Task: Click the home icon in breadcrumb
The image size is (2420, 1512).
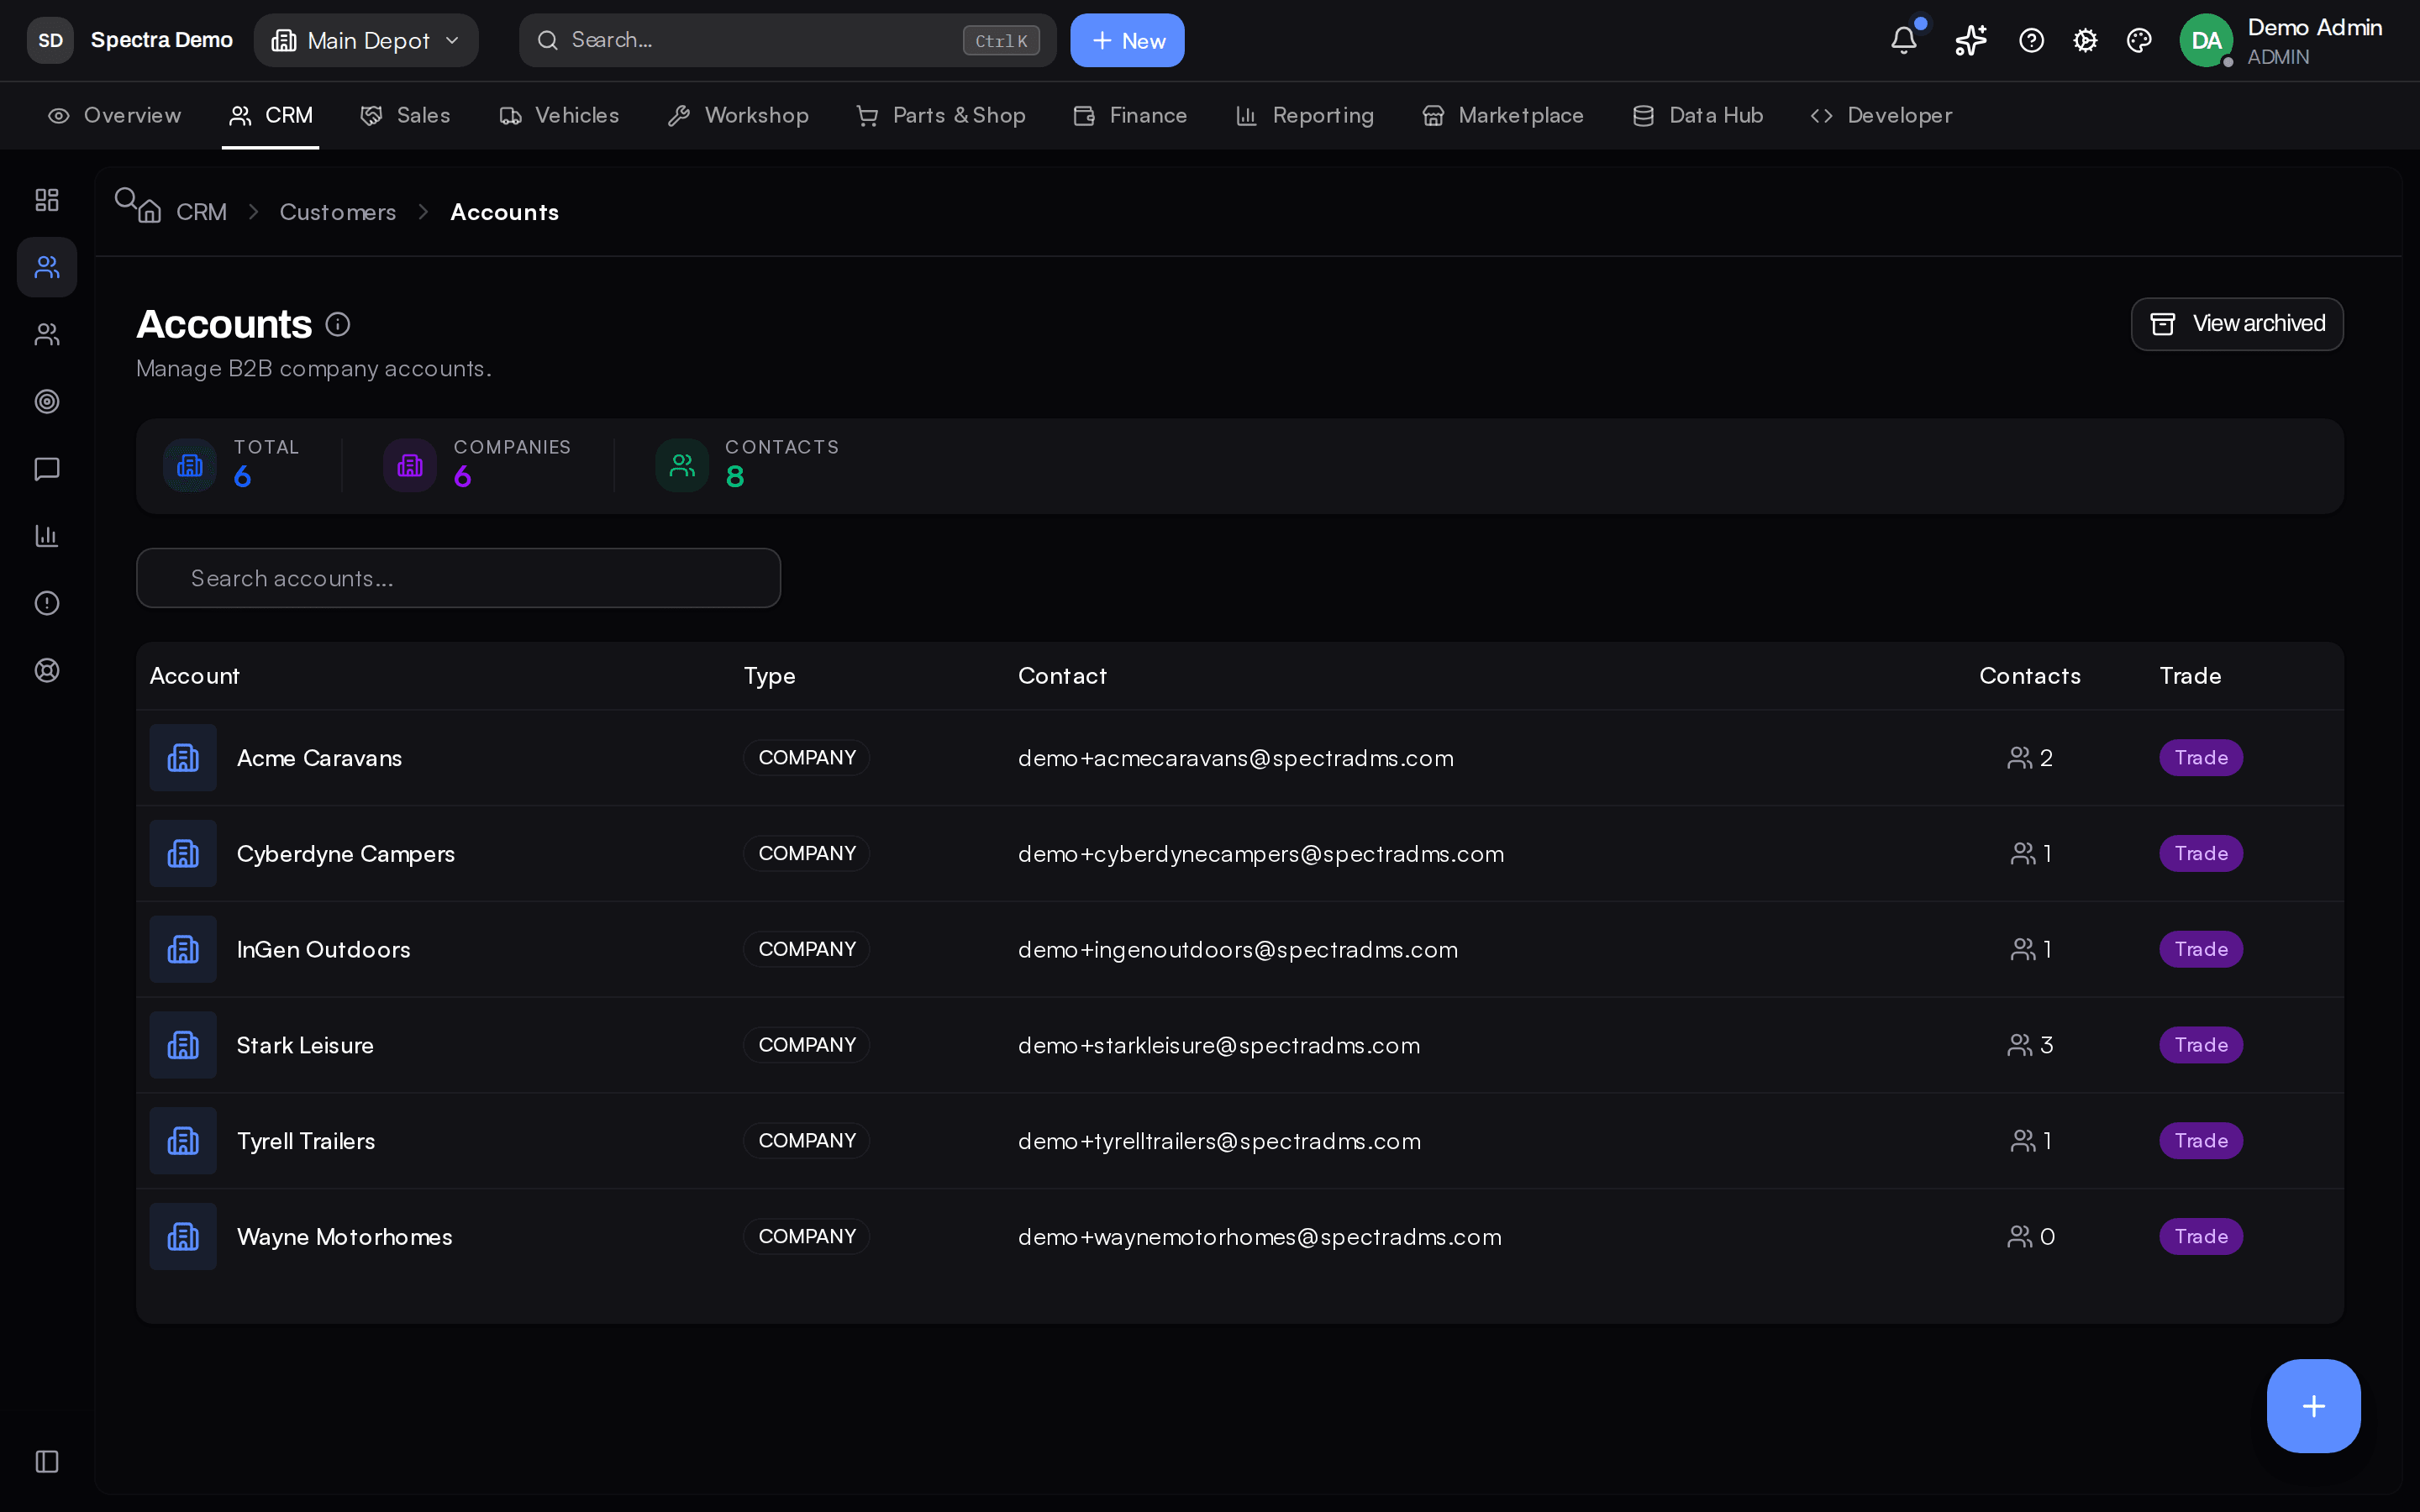Action: (x=150, y=212)
